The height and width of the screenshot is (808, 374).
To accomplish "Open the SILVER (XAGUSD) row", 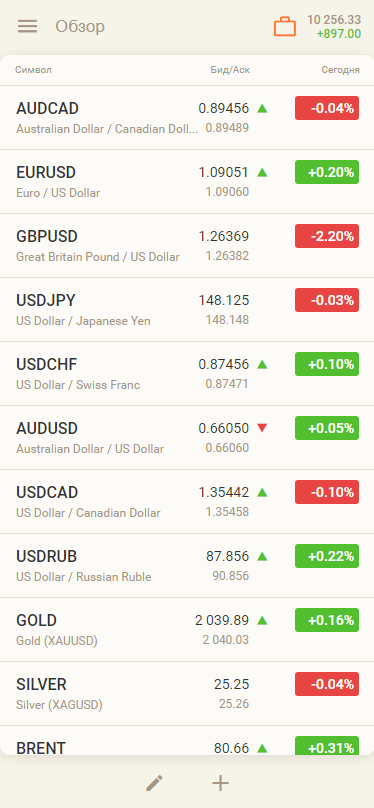I will [x=187, y=694].
